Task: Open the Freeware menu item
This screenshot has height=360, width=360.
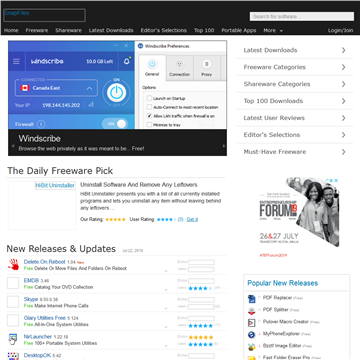Action: [37, 30]
